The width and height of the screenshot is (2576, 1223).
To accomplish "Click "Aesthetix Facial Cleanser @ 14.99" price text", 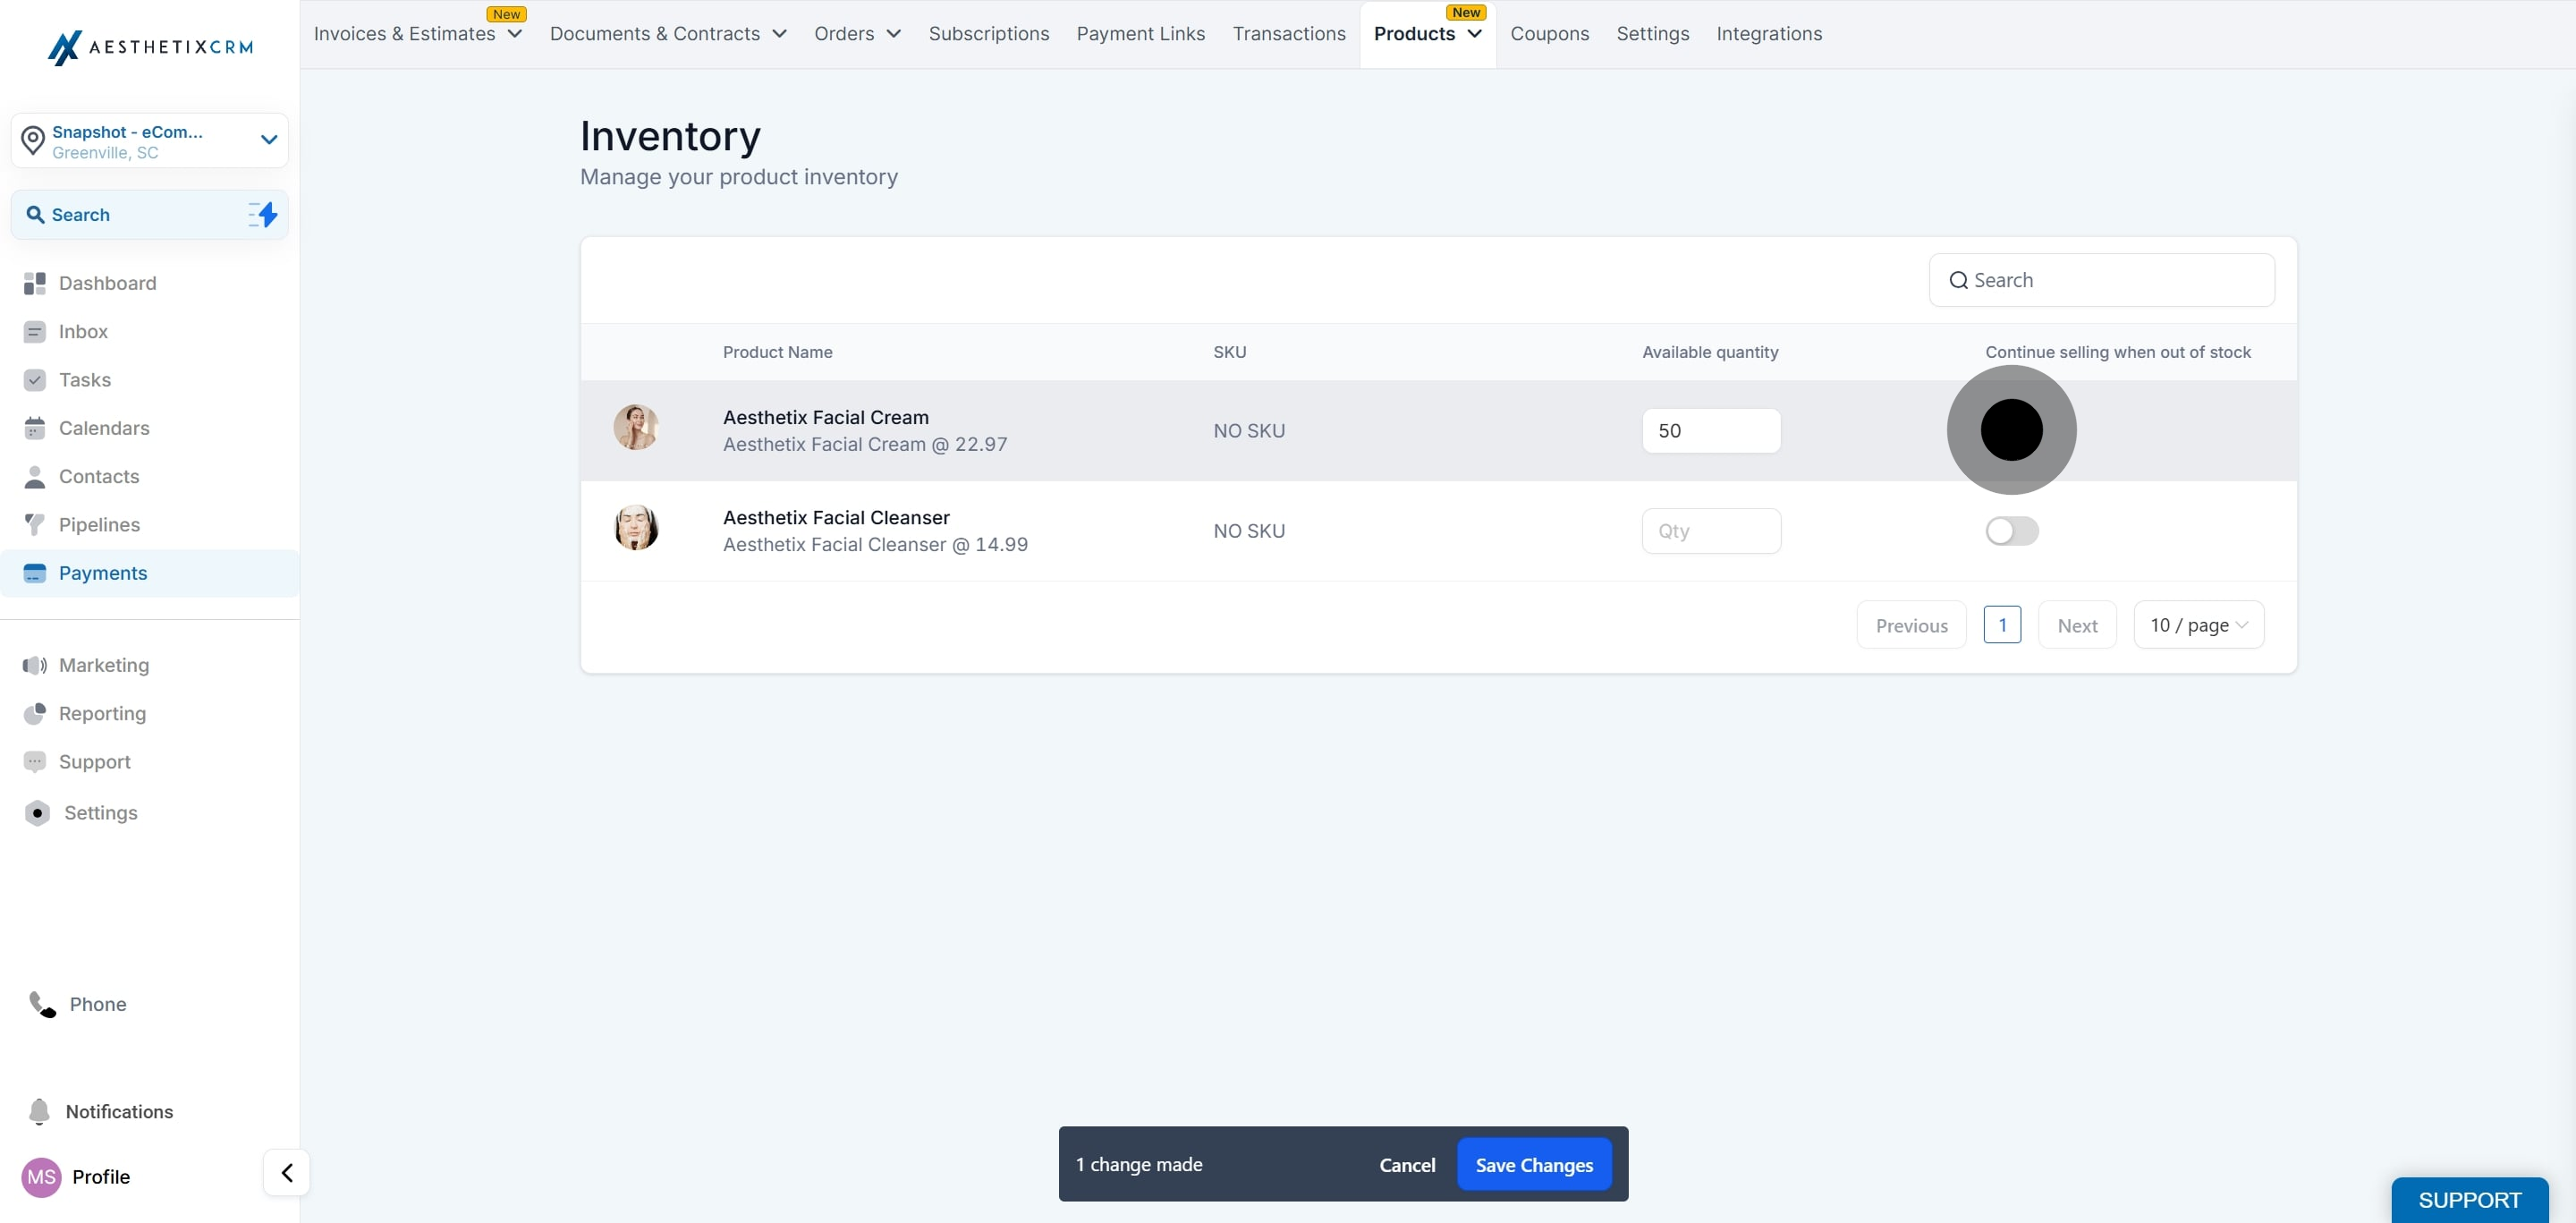I will click(875, 544).
